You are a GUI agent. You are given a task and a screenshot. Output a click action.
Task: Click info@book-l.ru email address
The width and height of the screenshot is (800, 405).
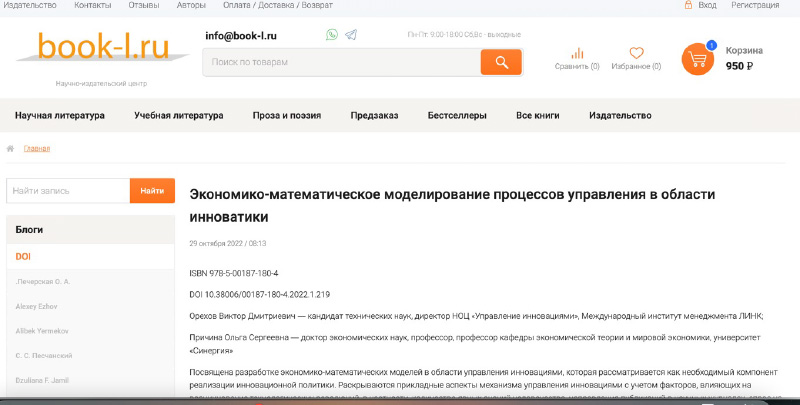point(241,36)
